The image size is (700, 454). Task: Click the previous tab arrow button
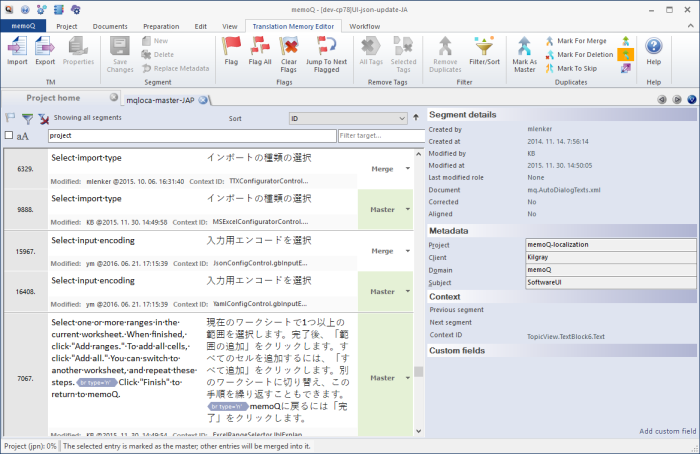click(662, 100)
